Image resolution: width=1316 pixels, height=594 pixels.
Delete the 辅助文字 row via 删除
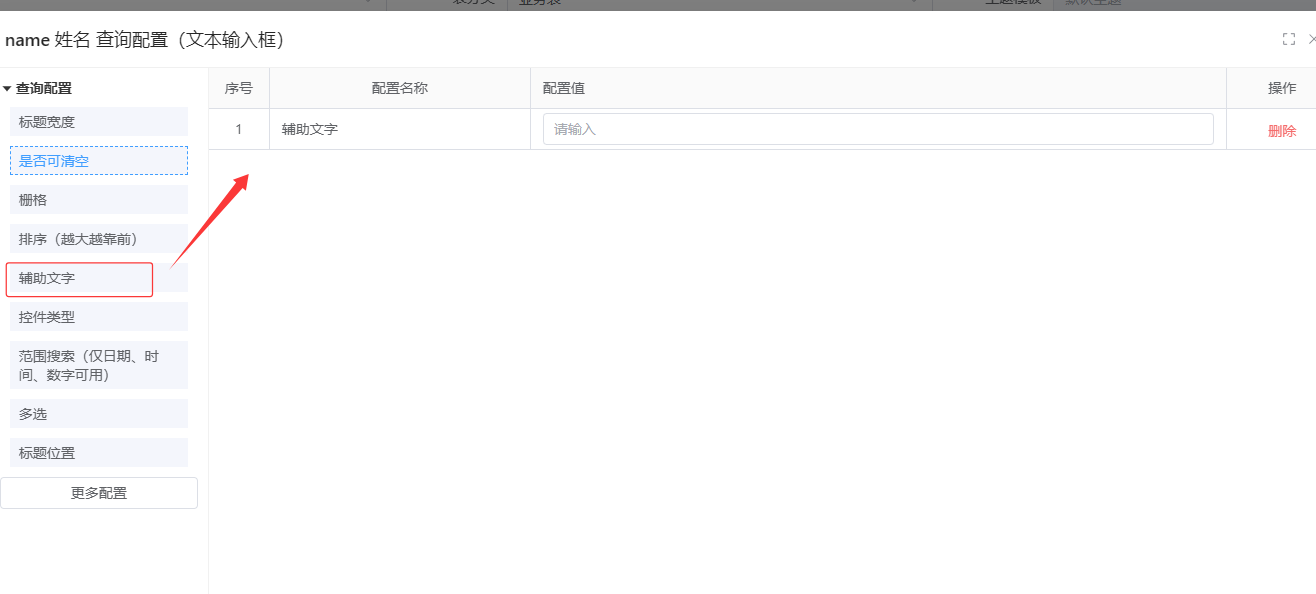point(1282,130)
